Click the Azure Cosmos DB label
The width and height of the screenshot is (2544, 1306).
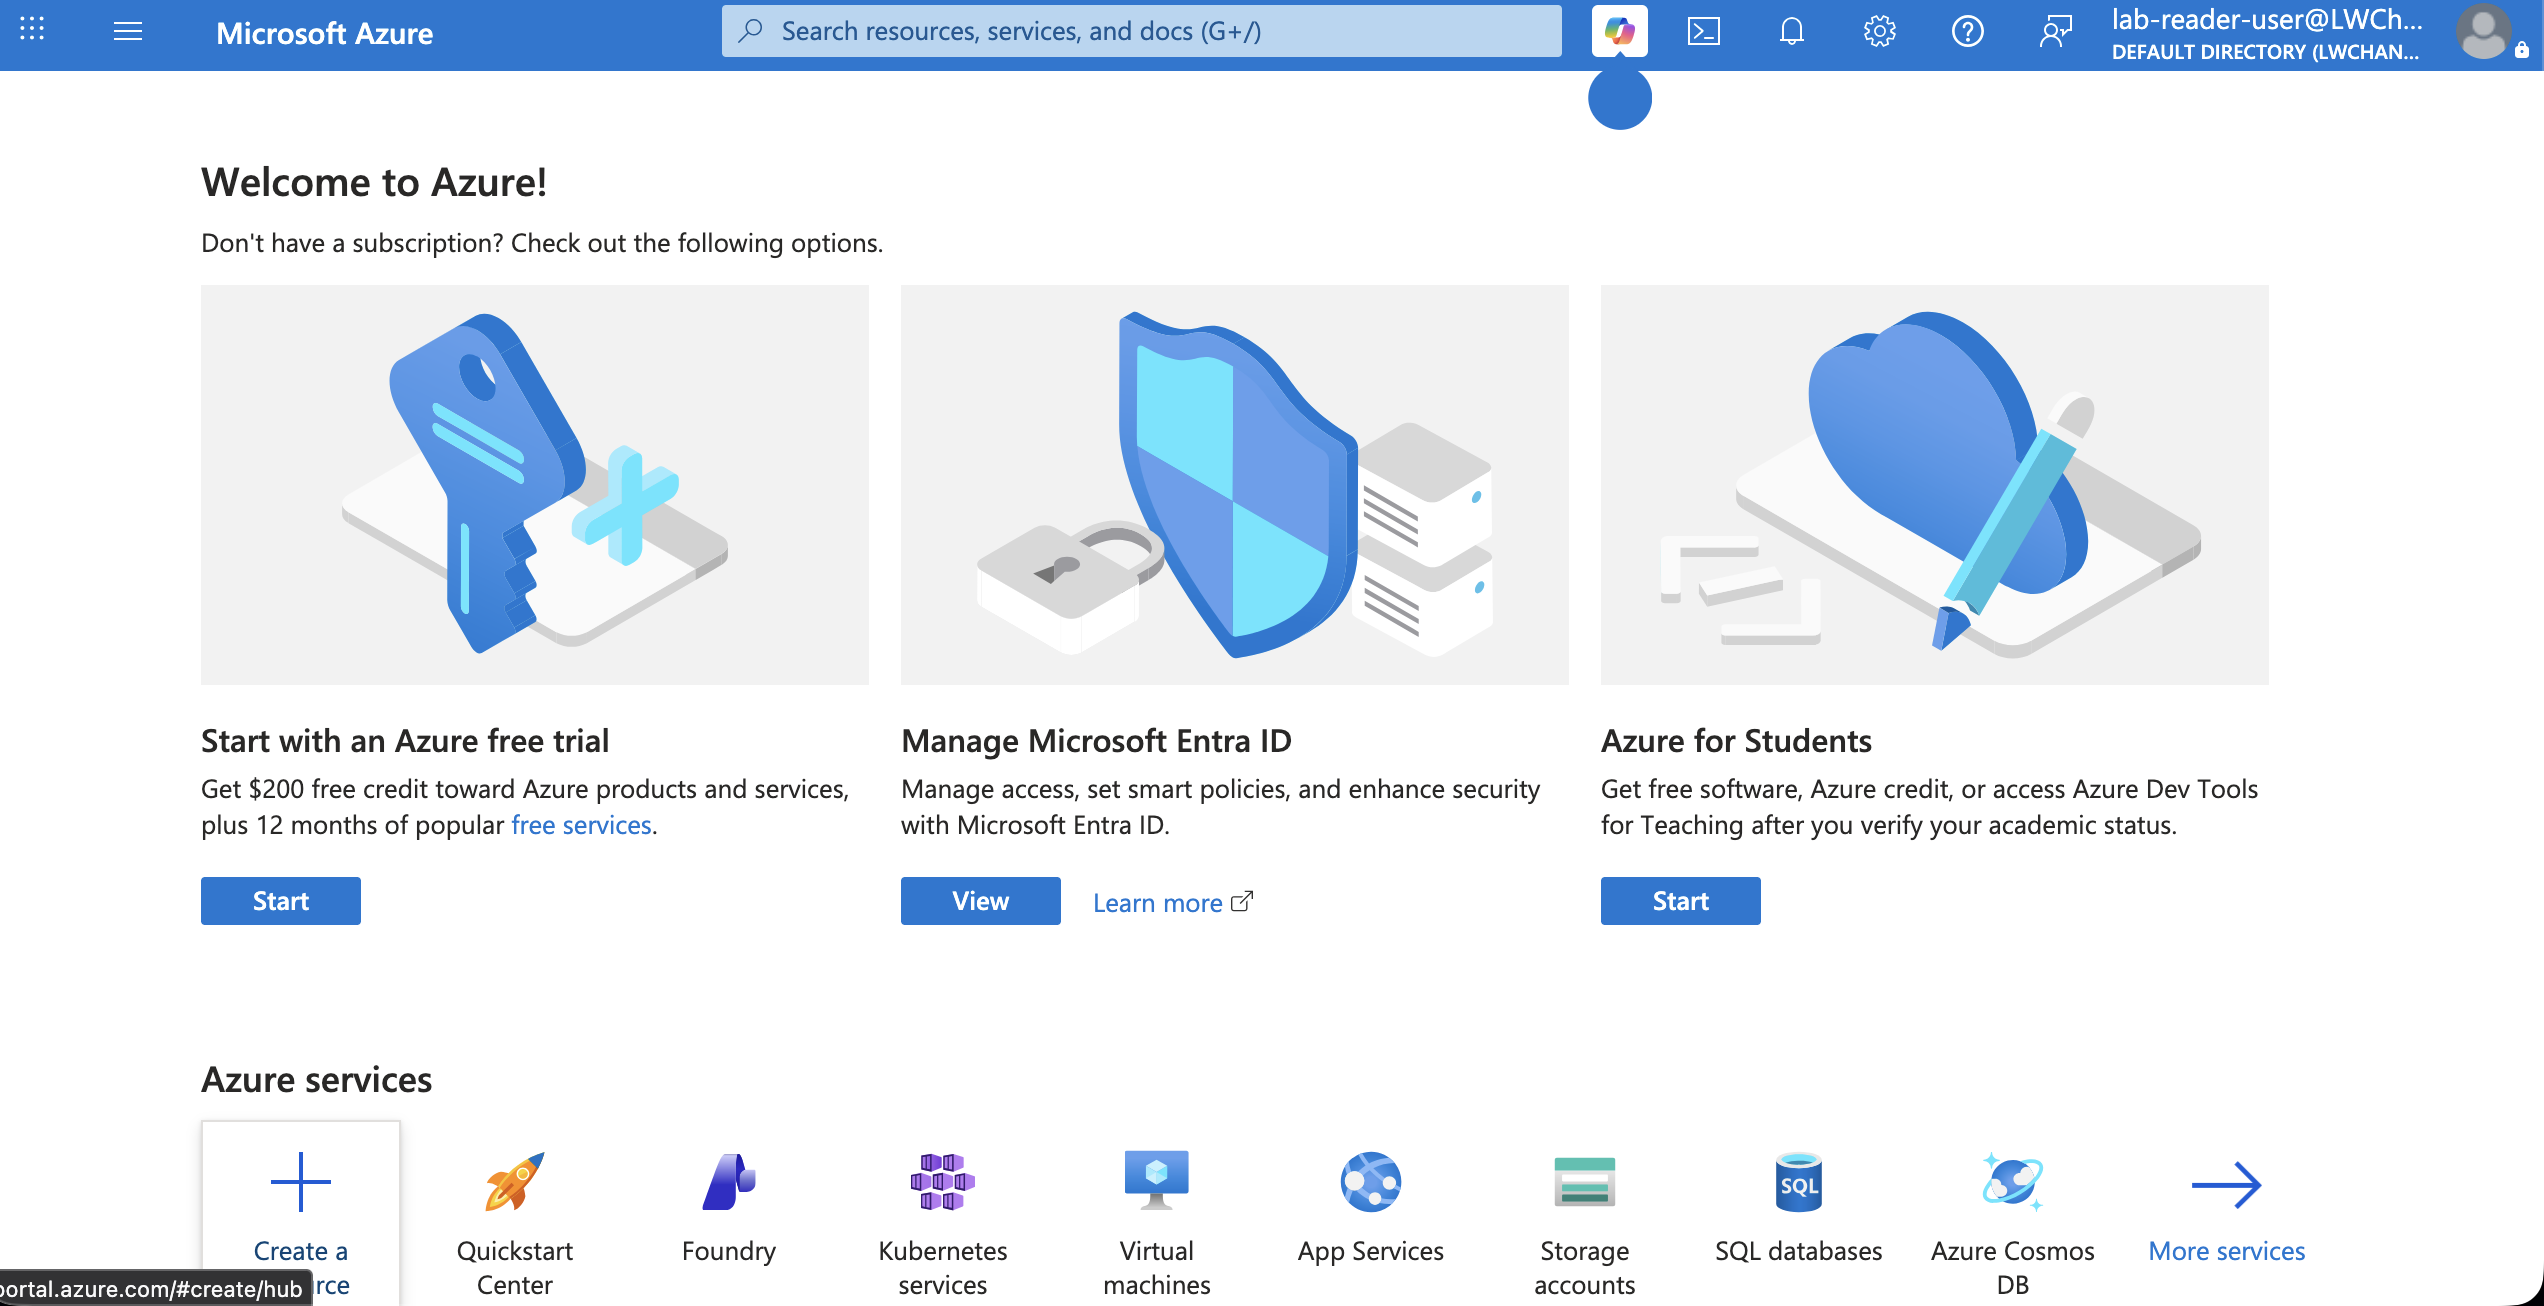[x=2013, y=1268]
